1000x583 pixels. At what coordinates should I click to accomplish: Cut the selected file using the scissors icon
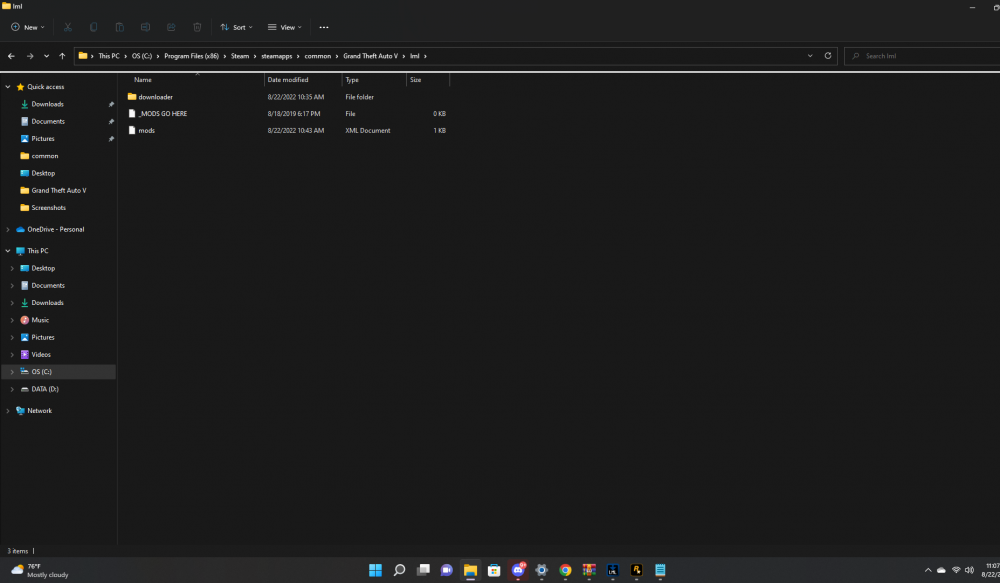67,27
